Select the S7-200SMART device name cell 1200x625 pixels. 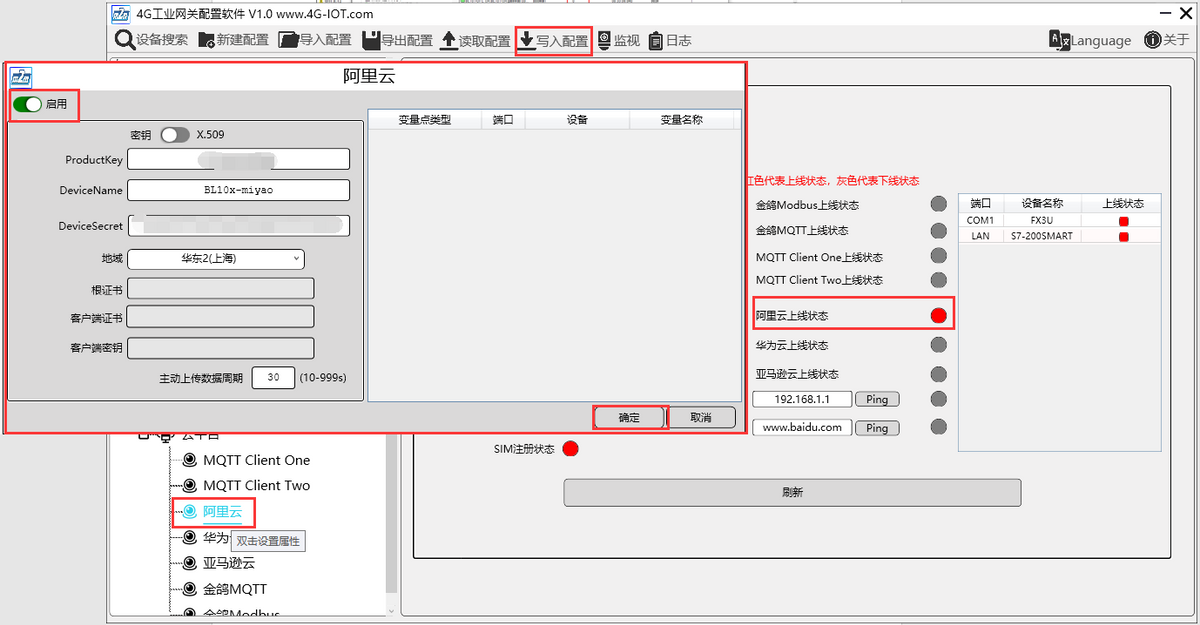1043,237
